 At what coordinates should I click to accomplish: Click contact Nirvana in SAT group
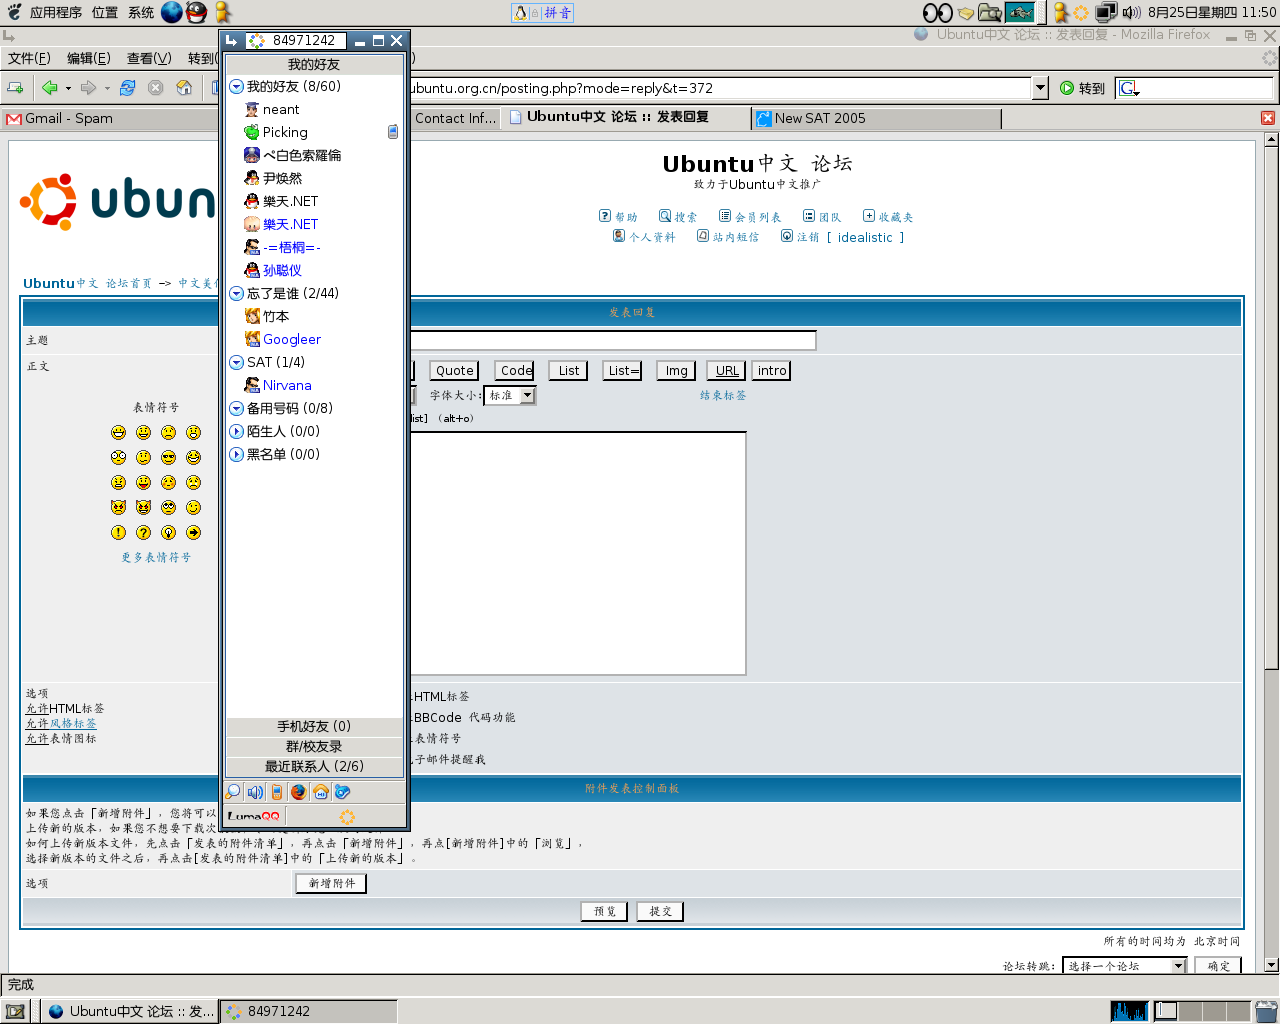pyautogui.click(x=287, y=385)
